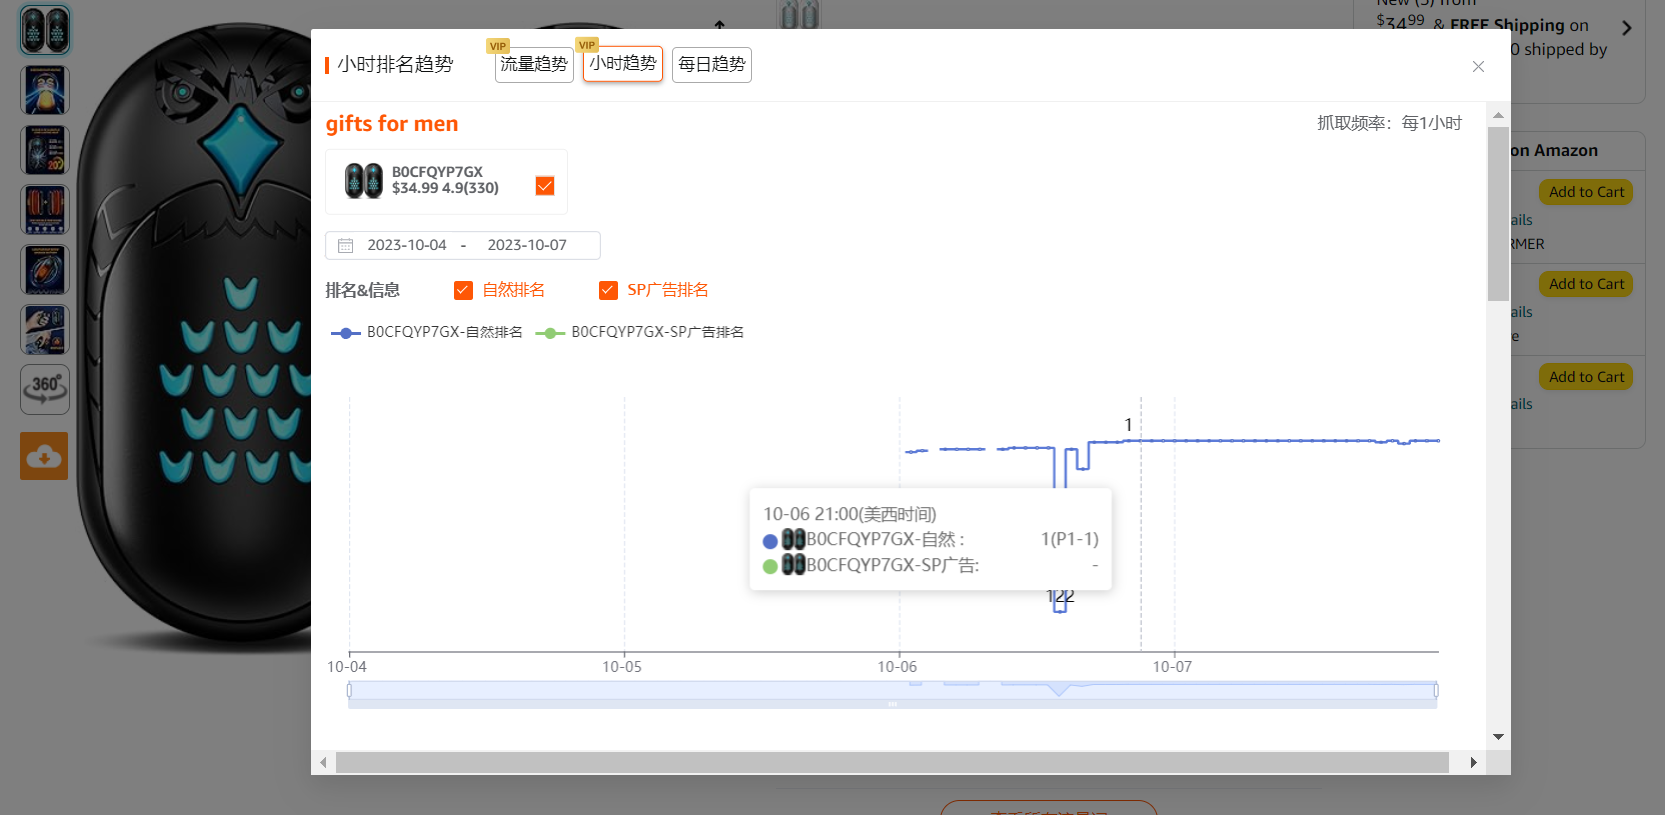Open the 360° product view

tap(45, 389)
